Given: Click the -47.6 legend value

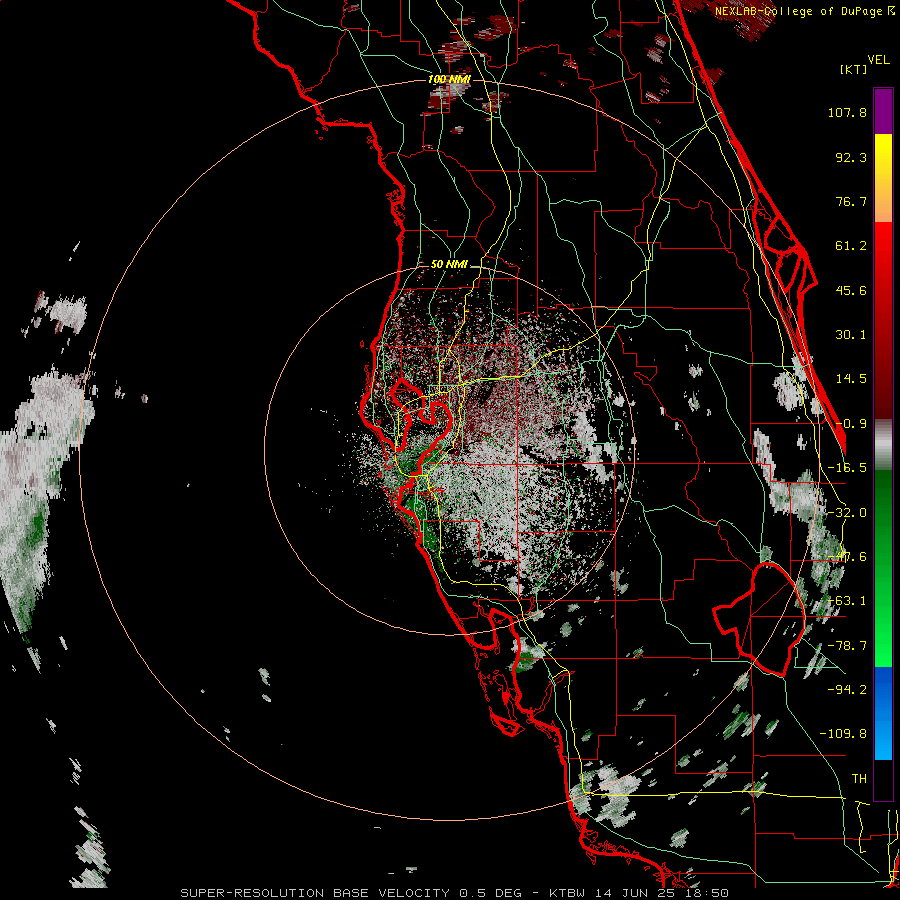Looking at the screenshot, I should (847, 557).
